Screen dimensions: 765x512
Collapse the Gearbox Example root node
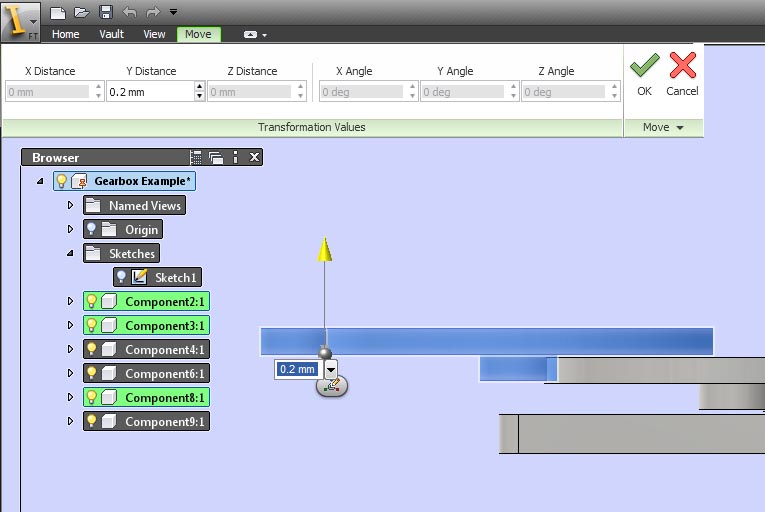pos(40,182)
